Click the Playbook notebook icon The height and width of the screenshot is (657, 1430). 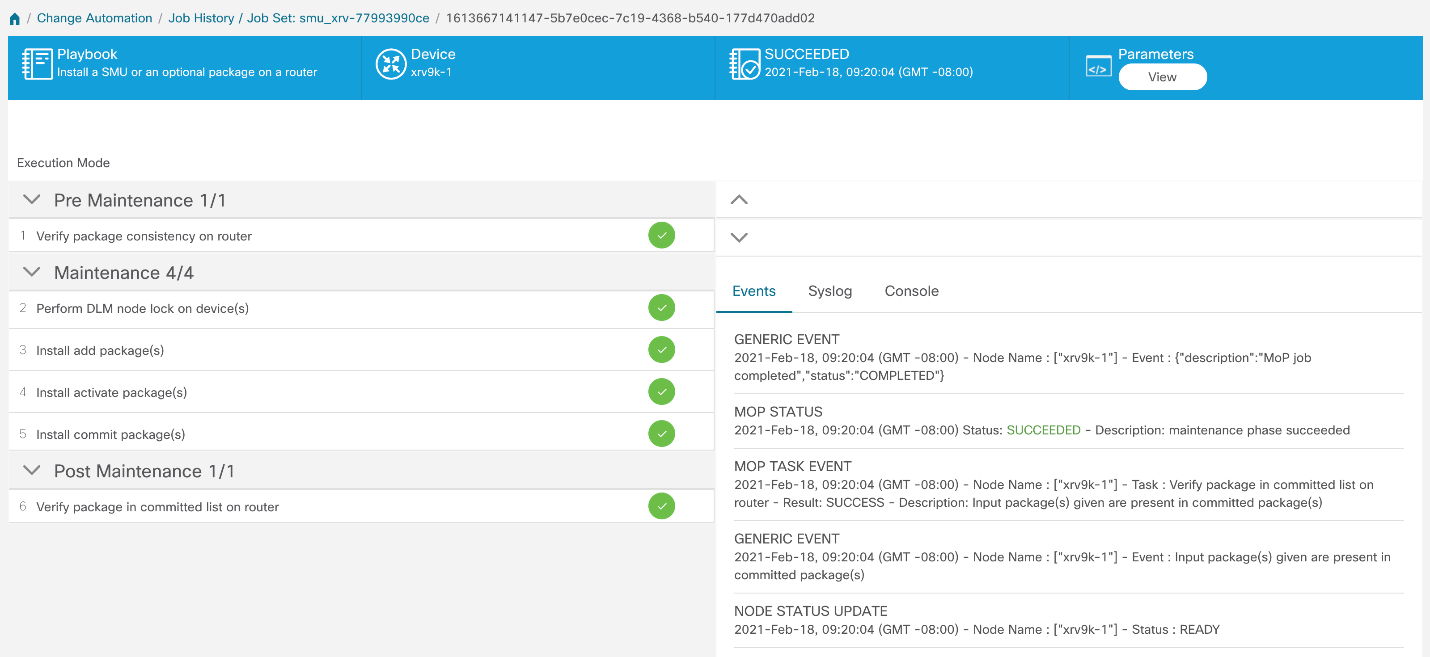click(x=37, y=63)
